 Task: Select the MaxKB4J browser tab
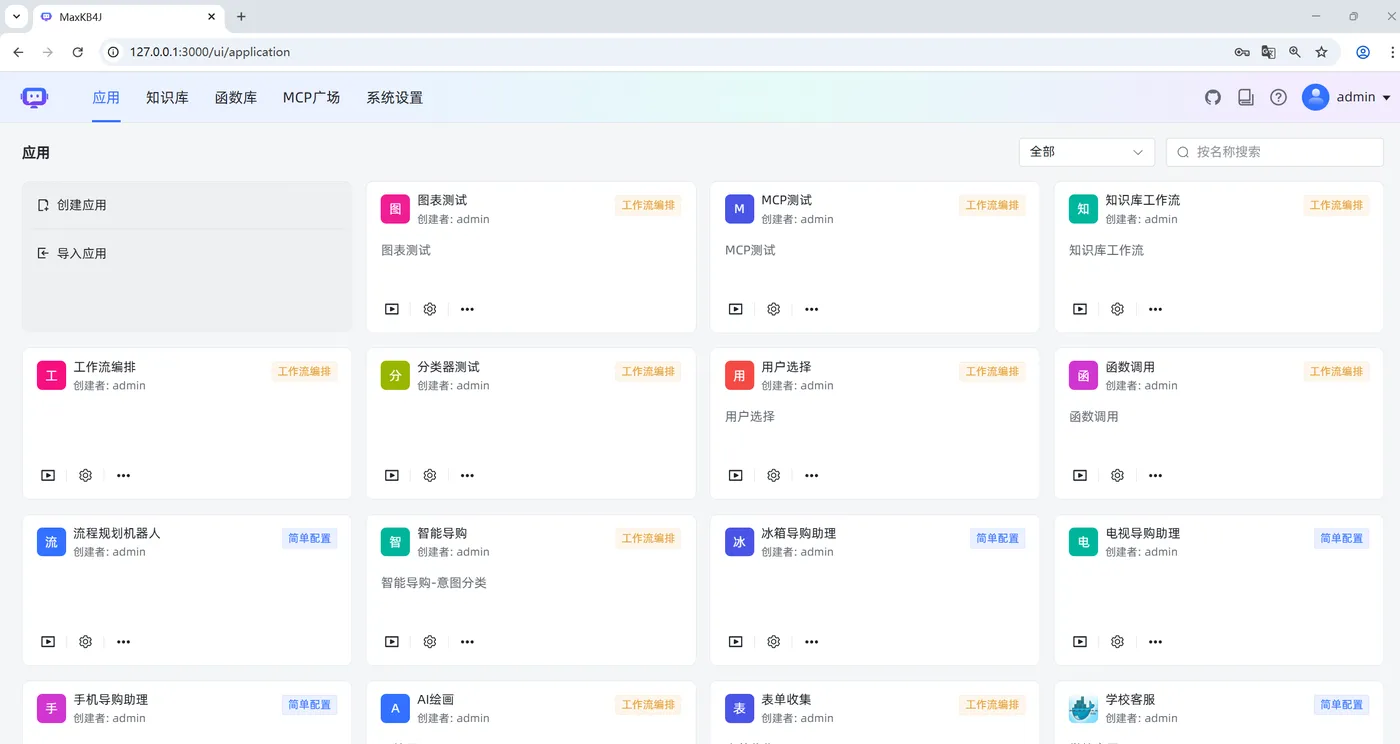(128, 17)
